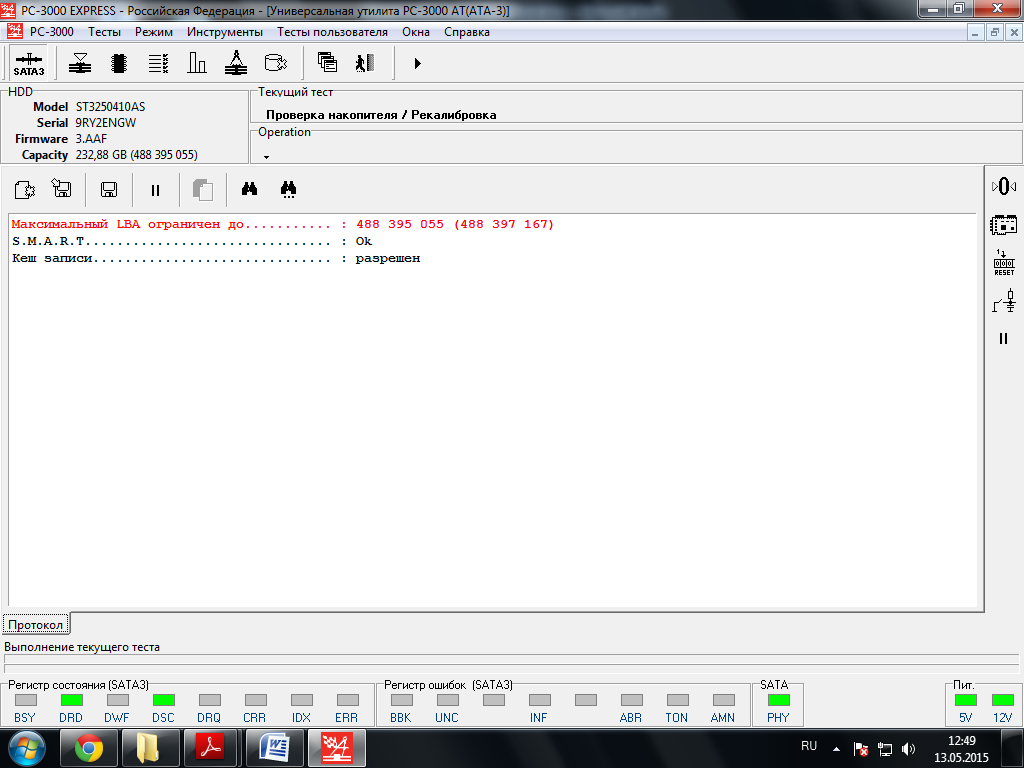
Task: Click the DWF status indicator
Action: [x=118, y=700]
